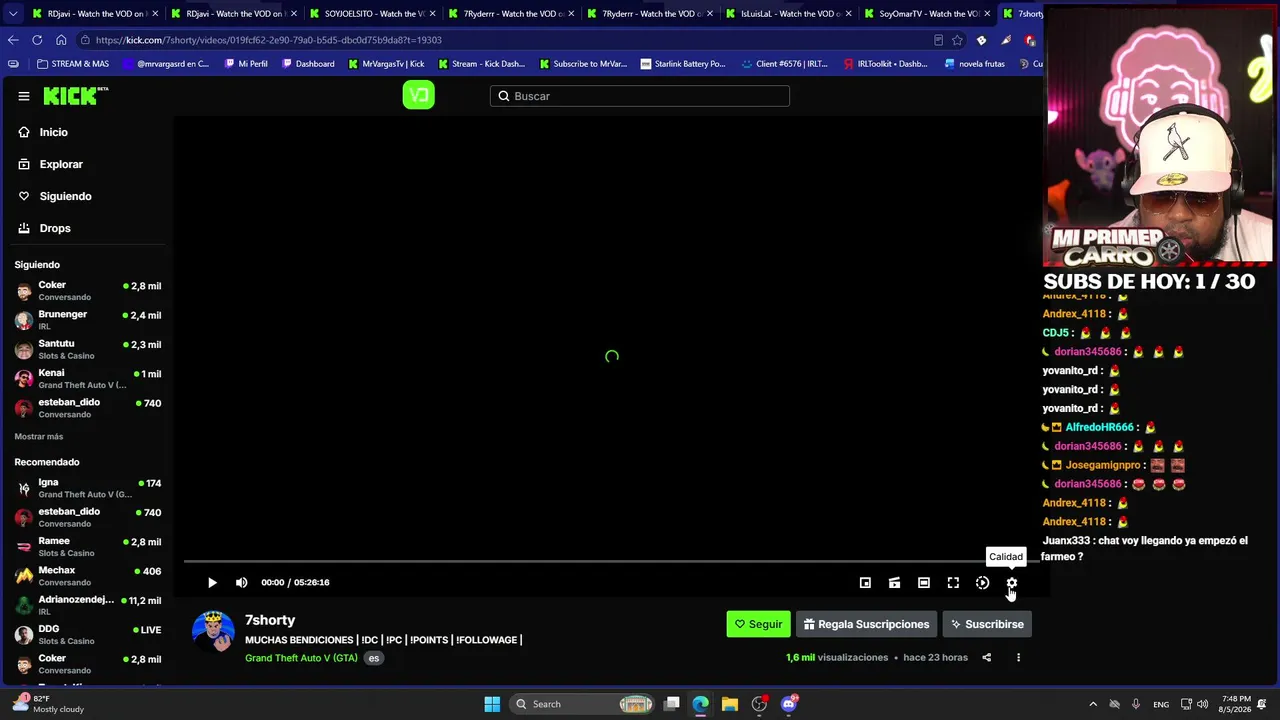Toggle fullscreen video mode
The height and width of the screenshot is (720, 1280).
point(953,583)
